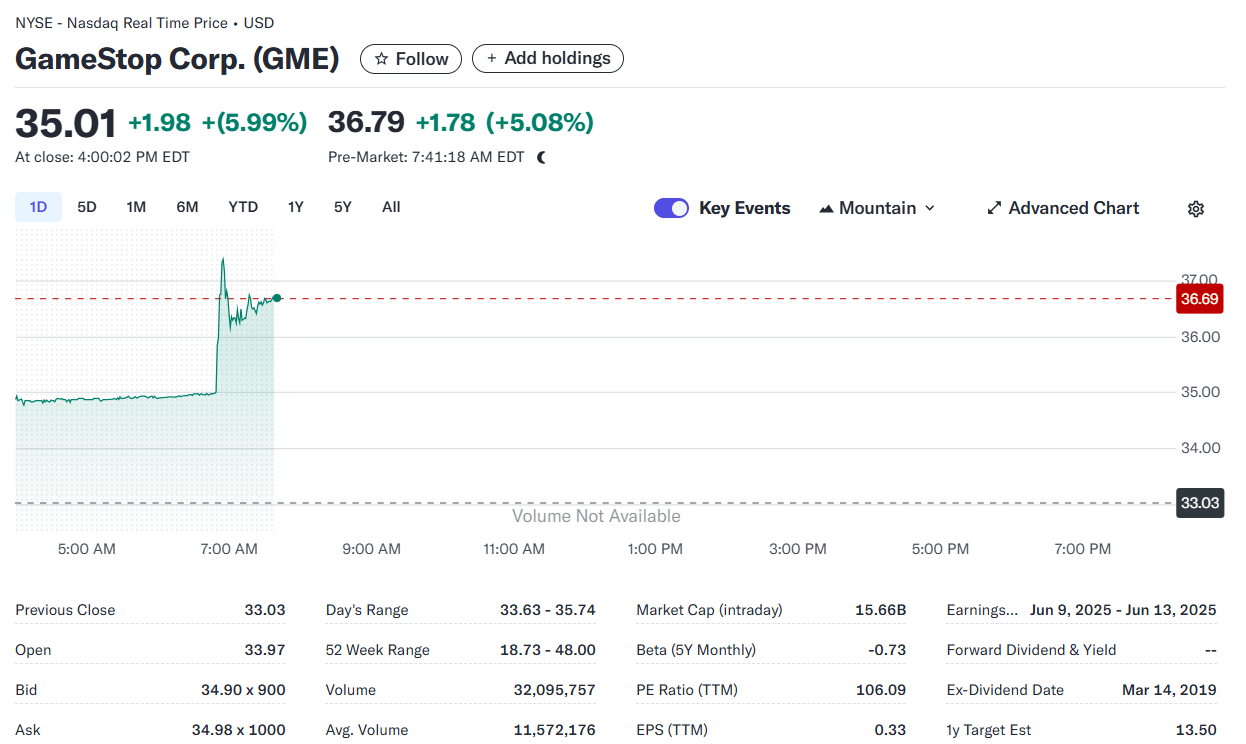
Task: Click the star icon in Follow button
Action: [381, 59]
